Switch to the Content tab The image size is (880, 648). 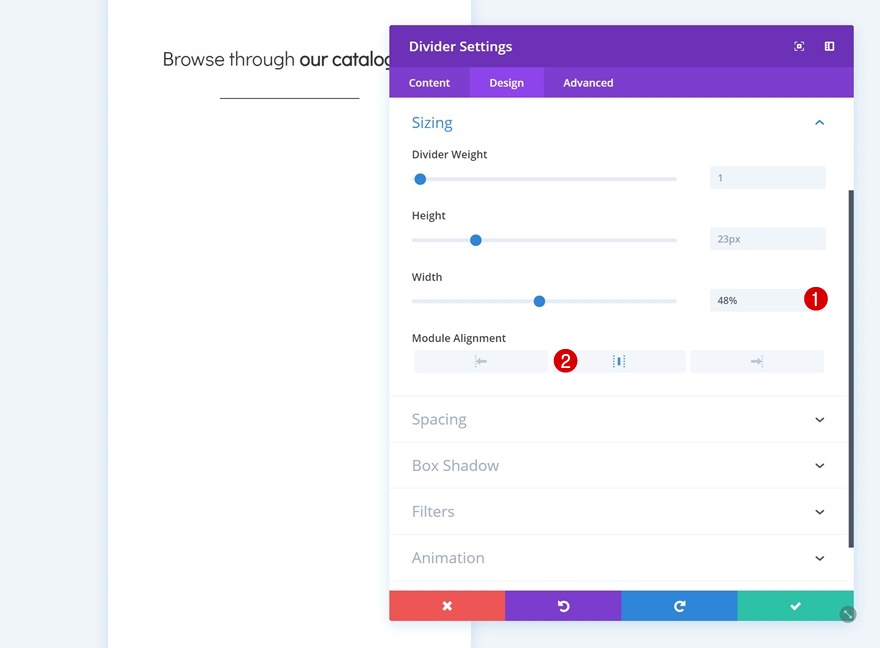pos(430,83)
